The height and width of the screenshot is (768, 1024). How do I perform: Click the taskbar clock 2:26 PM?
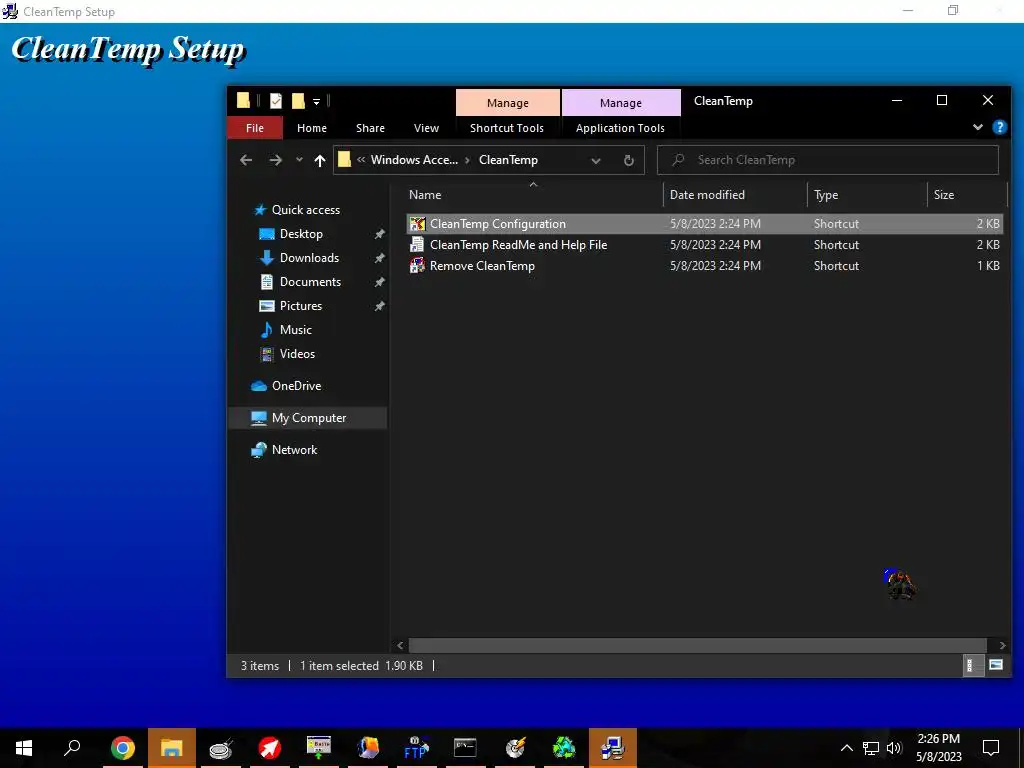point(938,748)
